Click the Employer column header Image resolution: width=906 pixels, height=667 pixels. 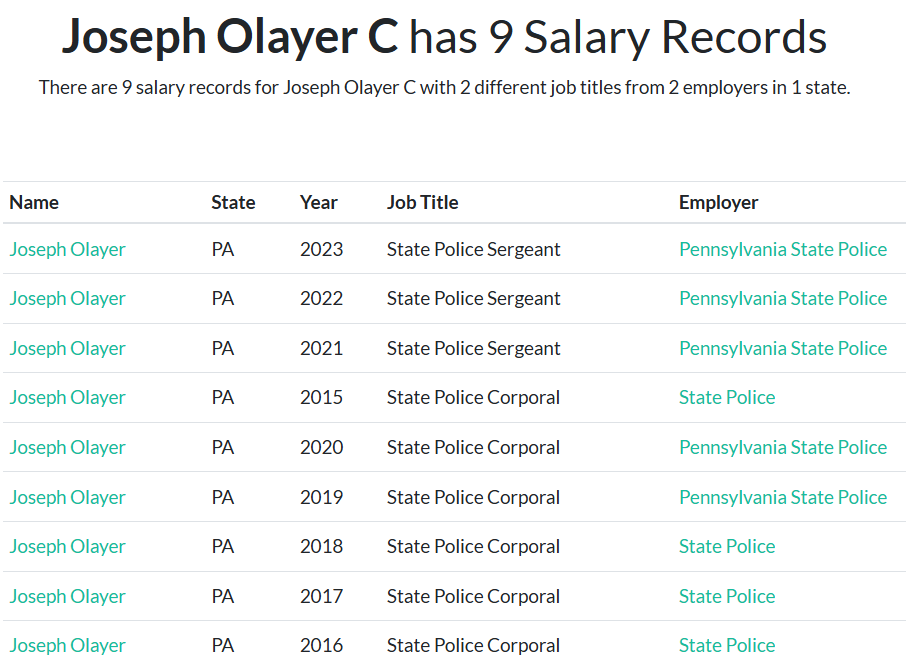(718, 202)
